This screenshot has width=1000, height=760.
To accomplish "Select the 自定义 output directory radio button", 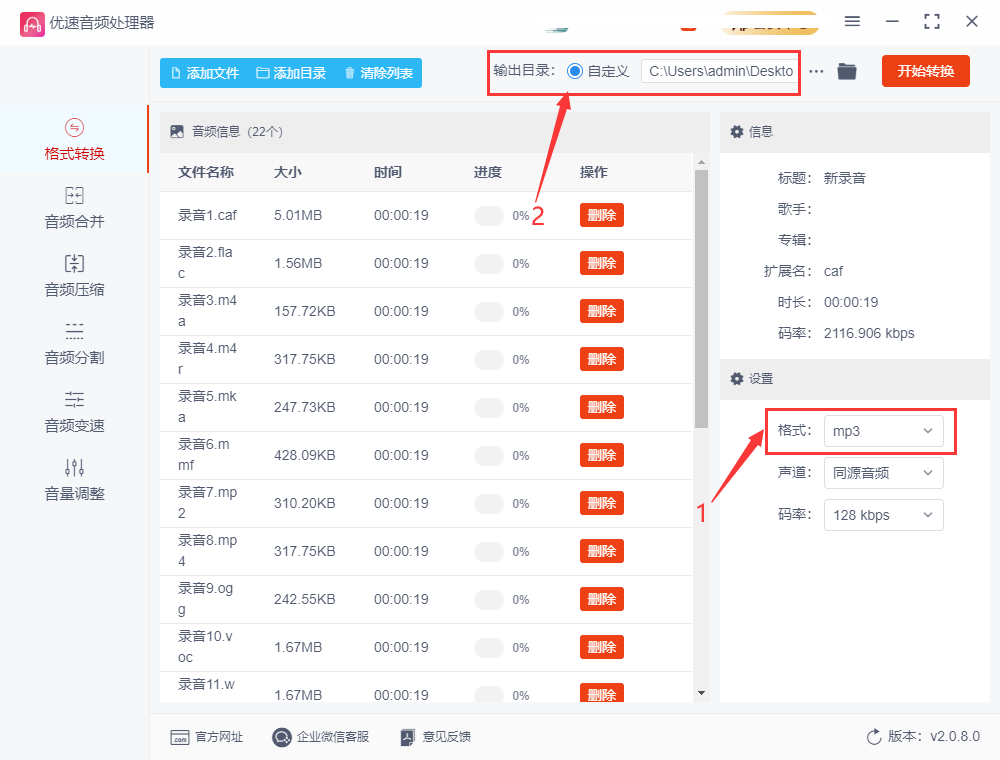I will coord(575,71).
